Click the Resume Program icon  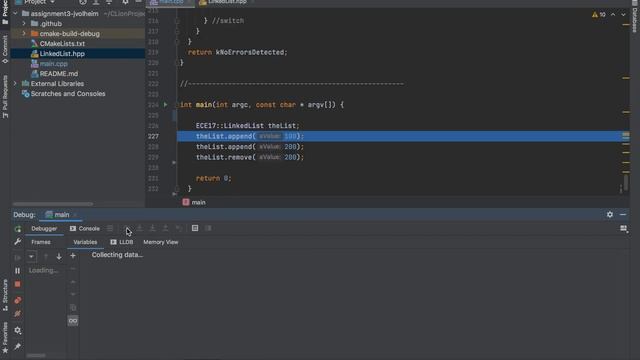coord(18,258)
